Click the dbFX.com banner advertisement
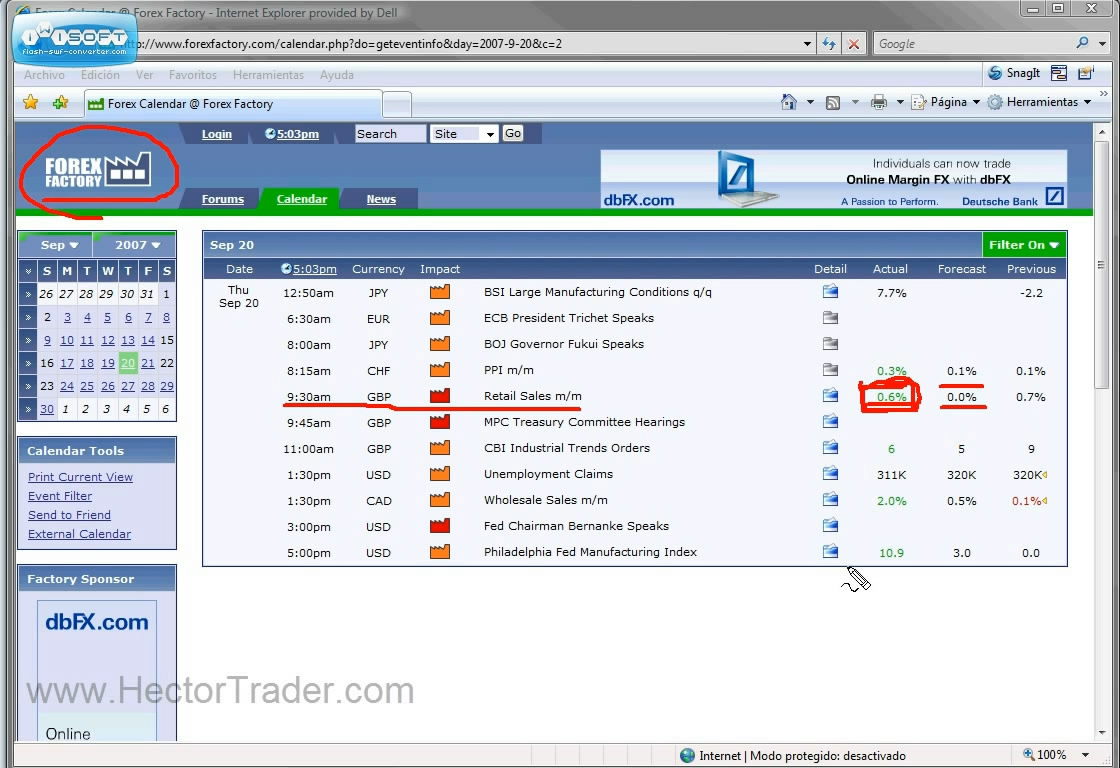Viewport: 1120px width, 768px height. [x=834, y=179]
